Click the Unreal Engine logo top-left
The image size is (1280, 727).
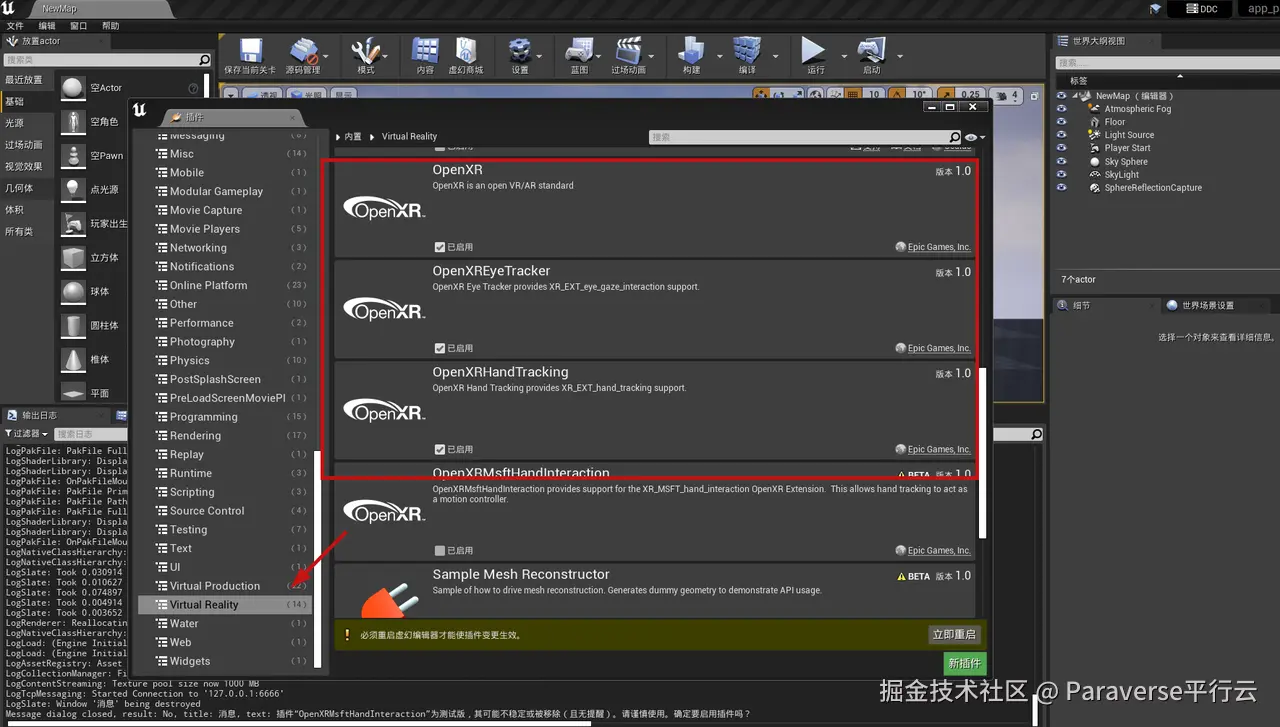(10, 8)
